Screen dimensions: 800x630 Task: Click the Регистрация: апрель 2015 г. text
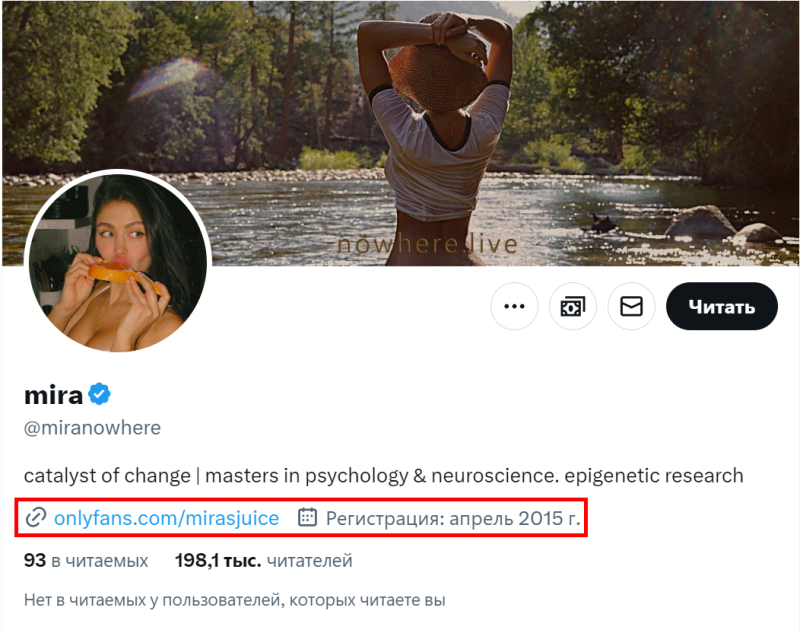452,517
